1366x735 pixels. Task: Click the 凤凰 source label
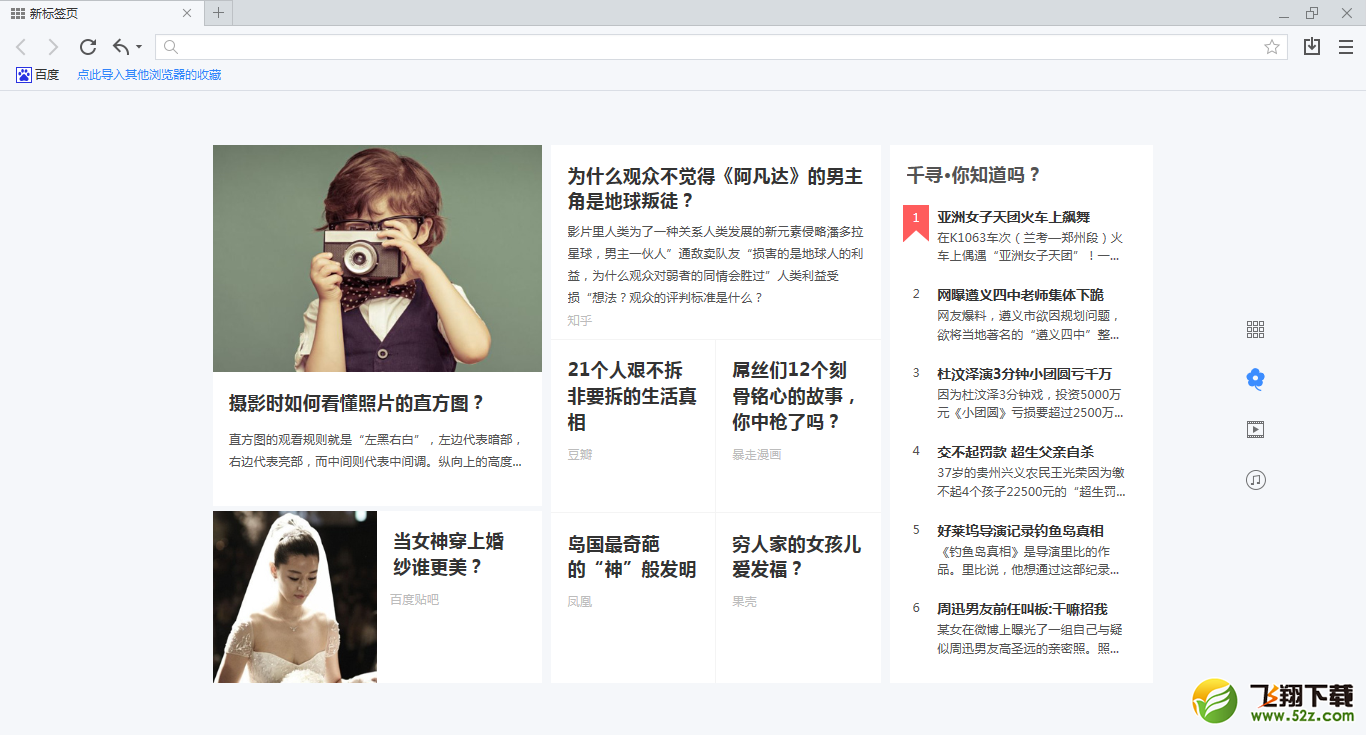coord(580,602)
